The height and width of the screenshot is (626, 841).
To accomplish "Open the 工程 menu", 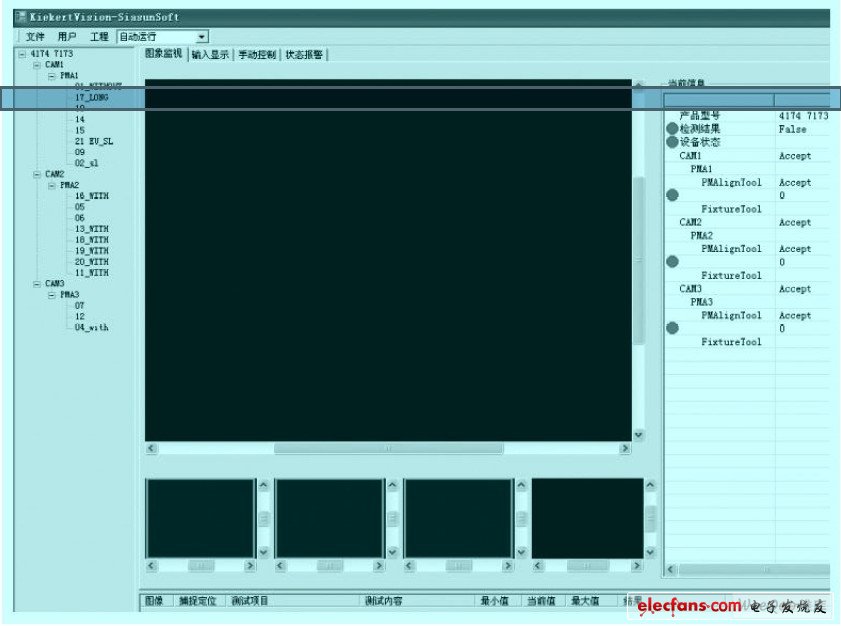I will point(99,37).
